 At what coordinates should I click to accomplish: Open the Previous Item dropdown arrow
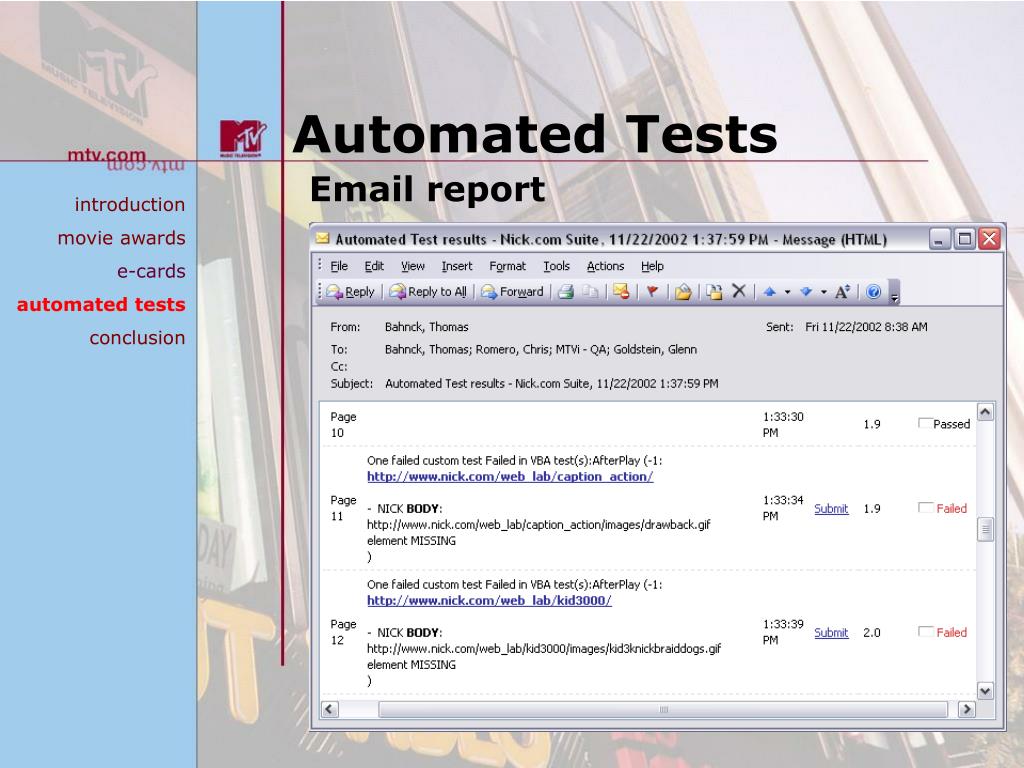788,292
